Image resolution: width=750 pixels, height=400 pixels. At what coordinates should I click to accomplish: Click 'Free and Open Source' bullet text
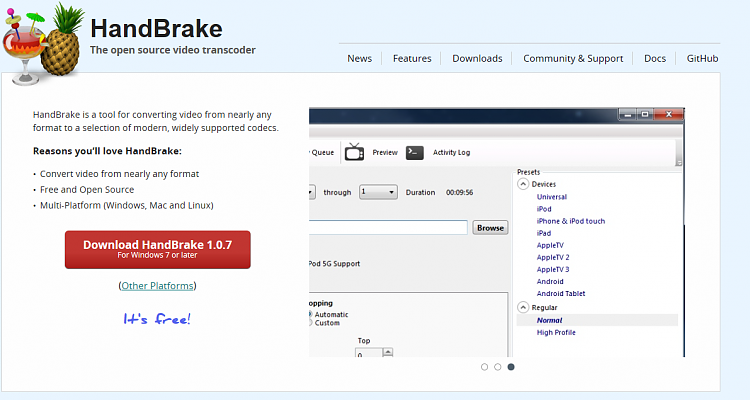coord(87,189)
